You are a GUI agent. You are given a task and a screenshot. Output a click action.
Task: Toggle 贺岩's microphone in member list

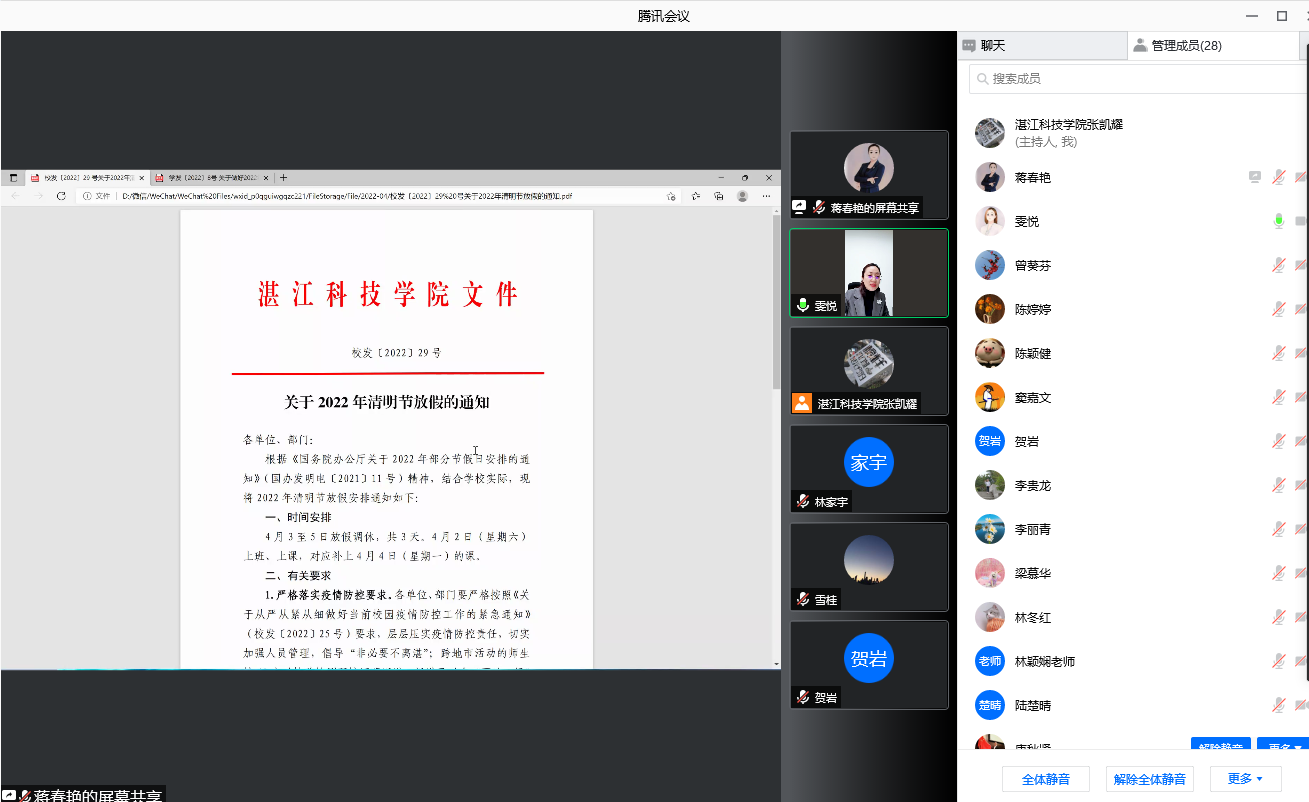tap(1278, 441)
